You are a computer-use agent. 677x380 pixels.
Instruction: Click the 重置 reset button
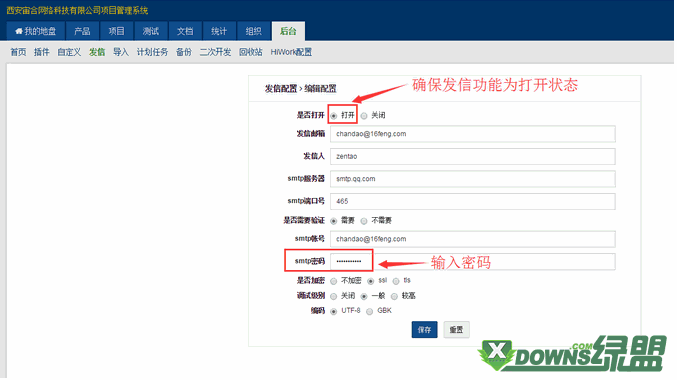click(x=456, y=330)
